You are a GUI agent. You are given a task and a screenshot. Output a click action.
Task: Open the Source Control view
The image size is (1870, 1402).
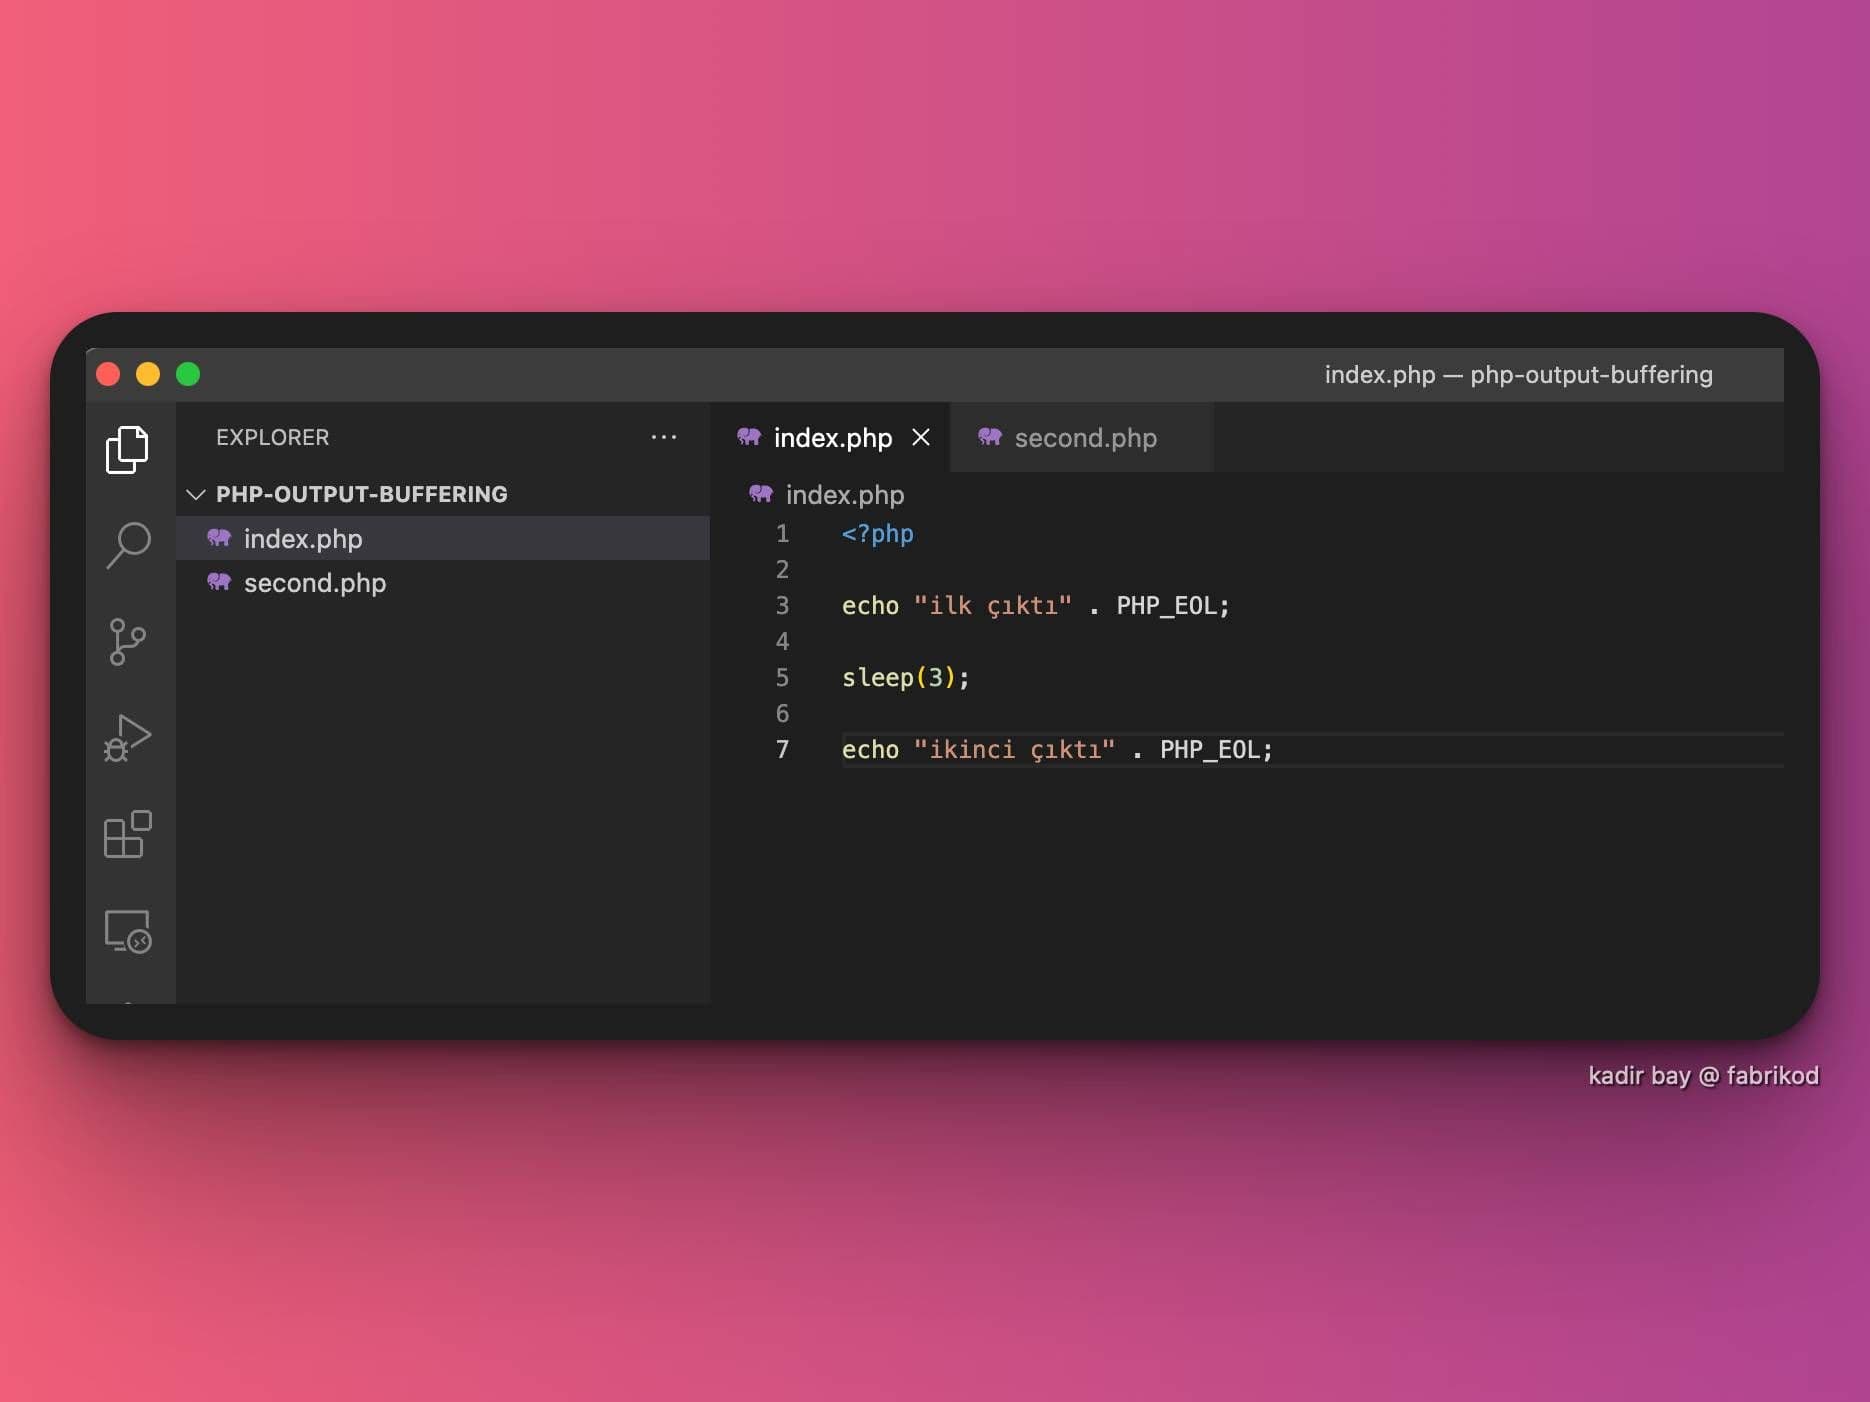(x=127, y=641)
